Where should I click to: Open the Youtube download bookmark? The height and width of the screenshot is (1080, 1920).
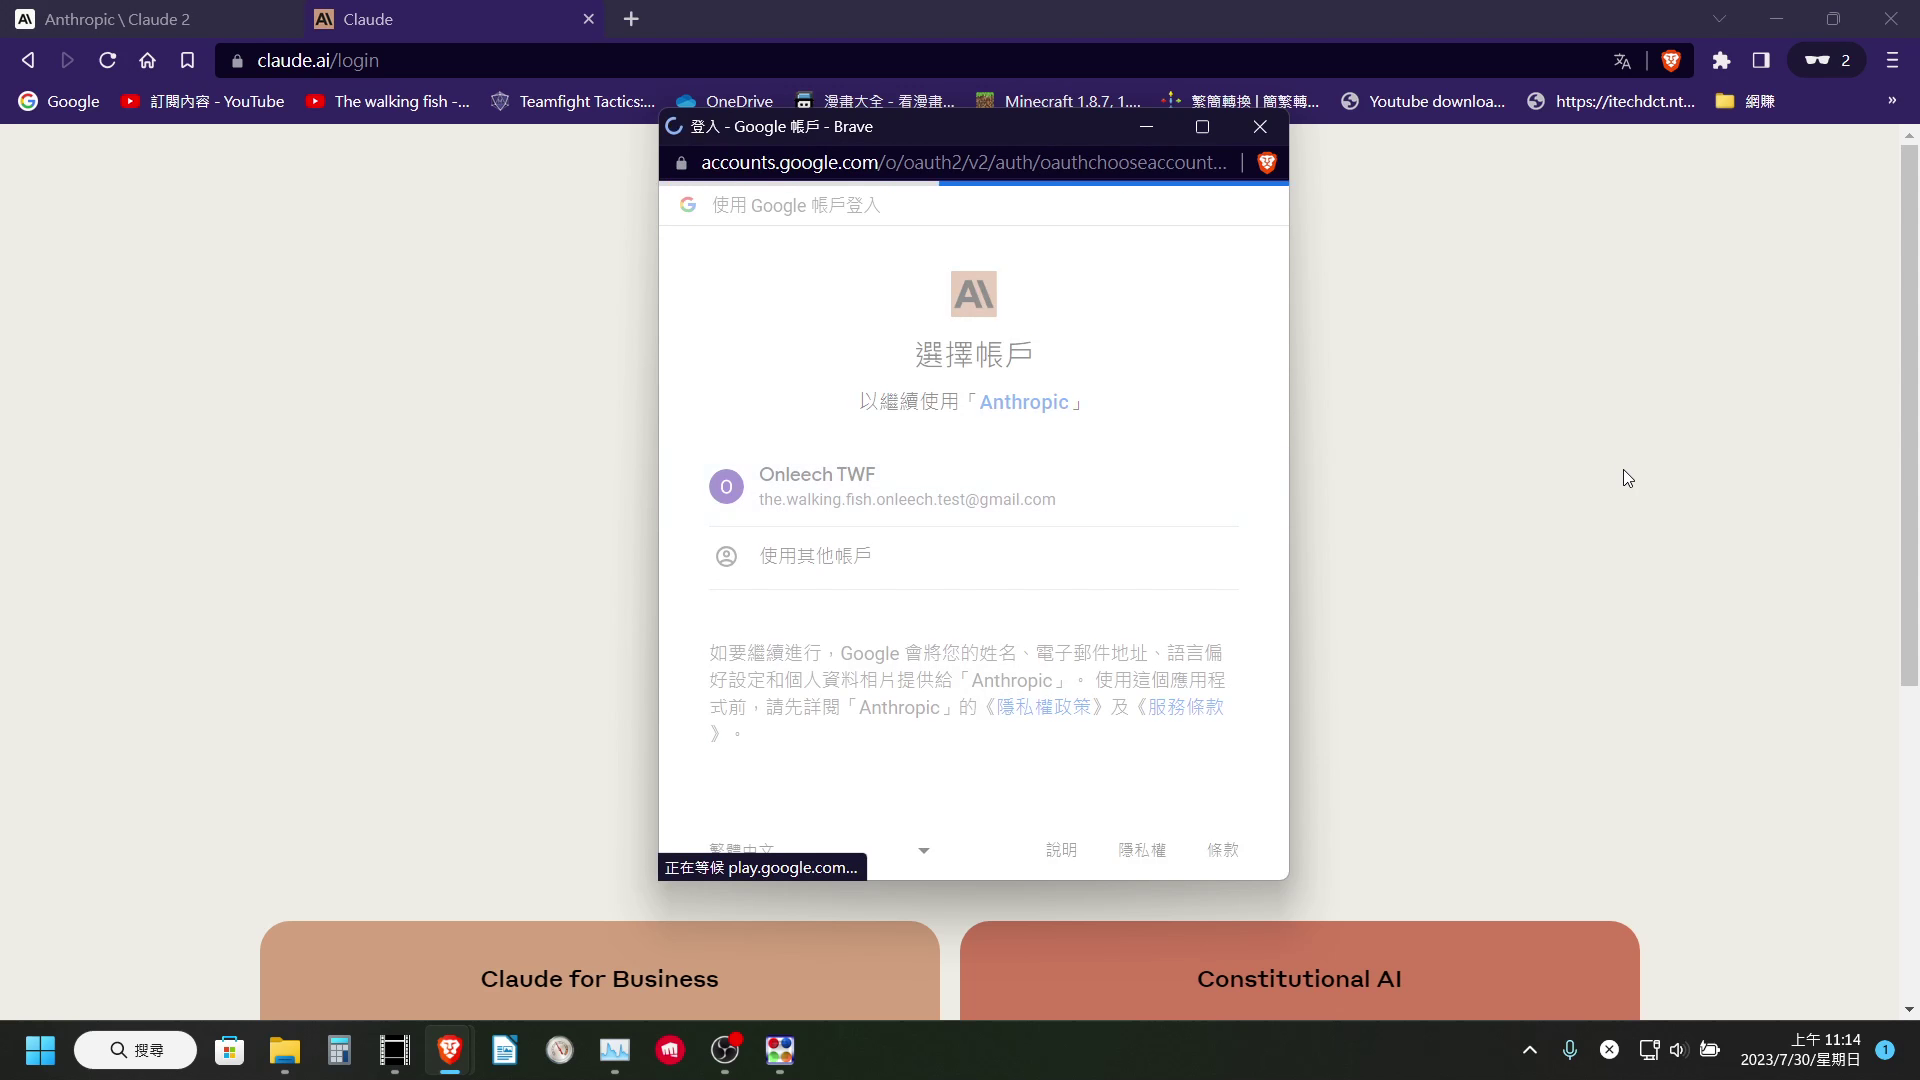[1423, 101]
